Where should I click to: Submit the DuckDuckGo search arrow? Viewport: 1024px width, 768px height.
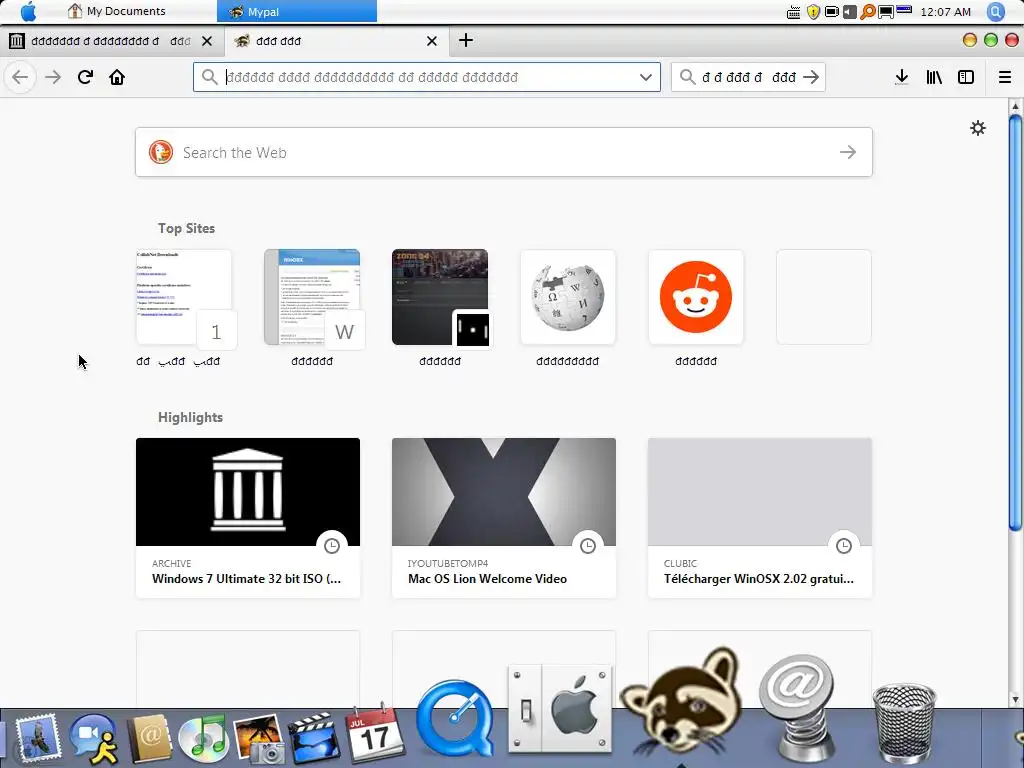(x=848, y=152)
